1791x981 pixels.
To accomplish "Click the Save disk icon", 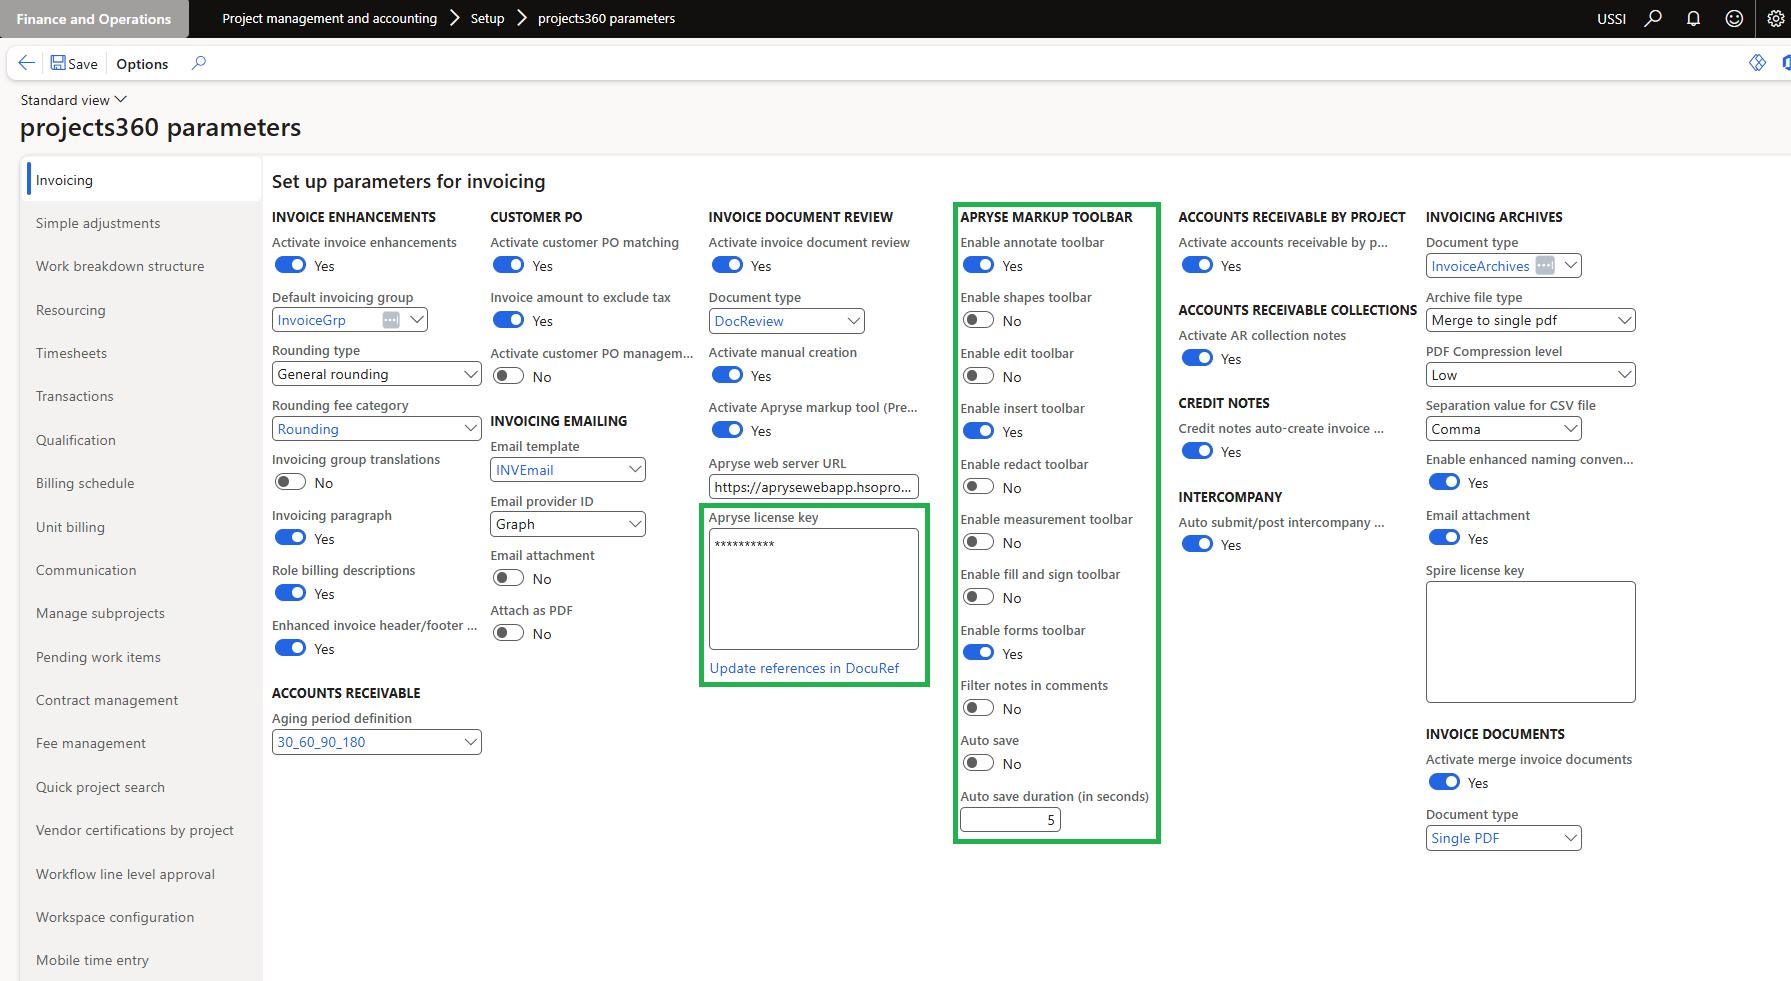I will tap(58, 63).
